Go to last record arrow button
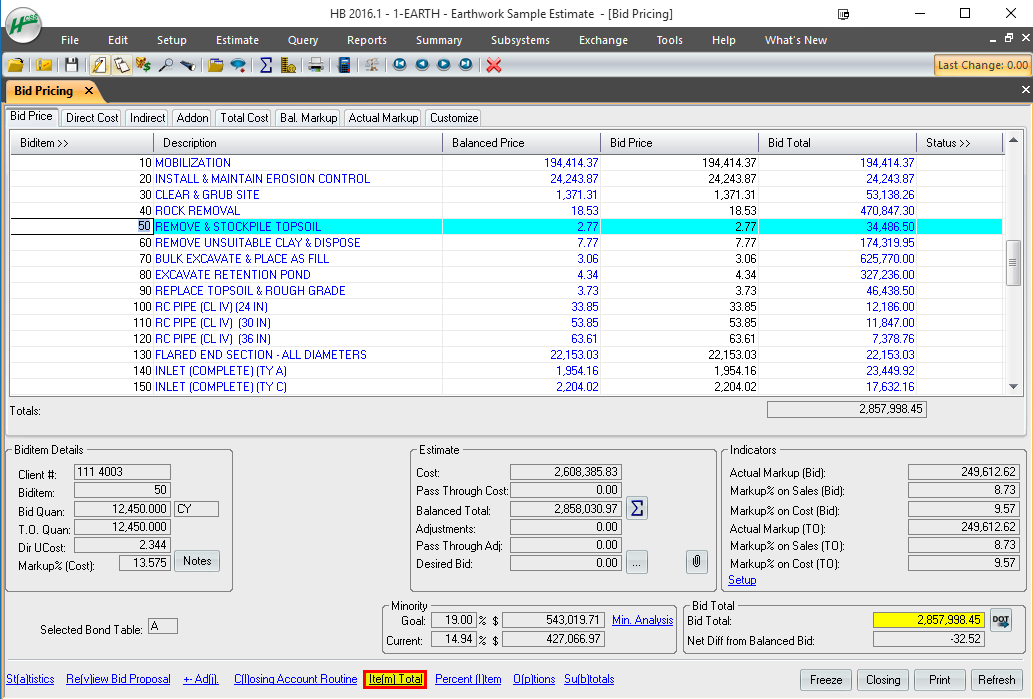The height and width of the screenshot is (699, 1033). click(x=466, y=65)
